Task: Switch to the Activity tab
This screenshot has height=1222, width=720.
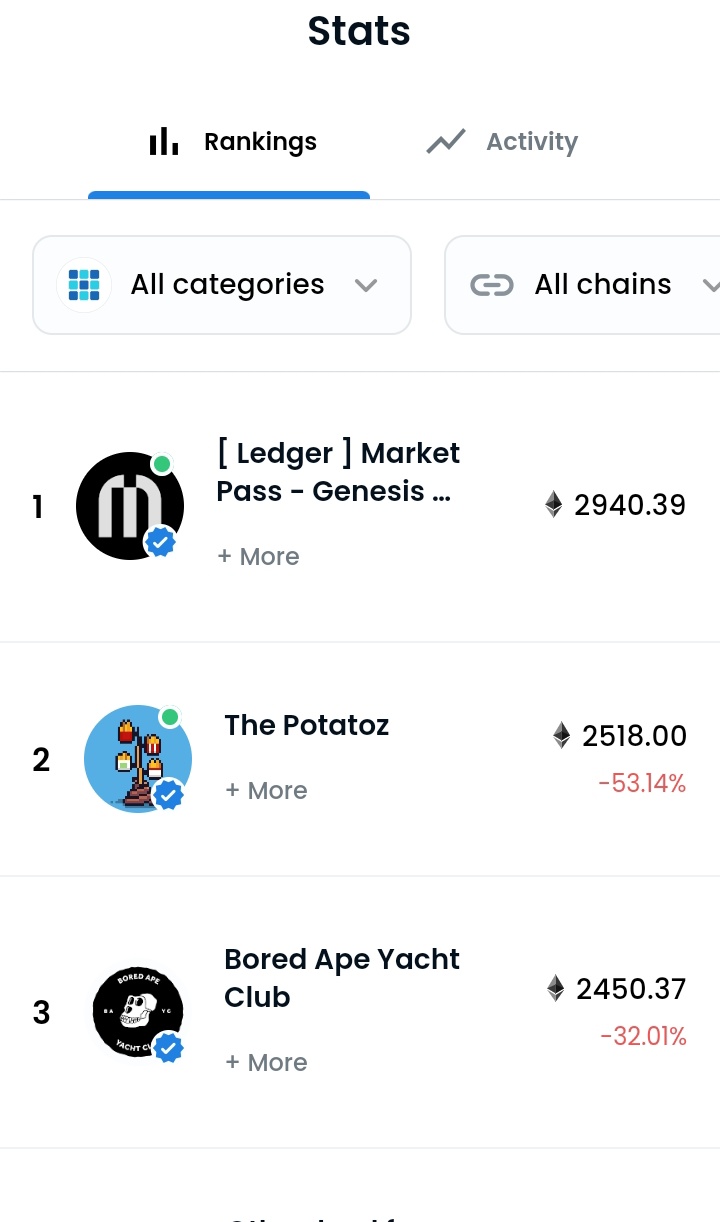Action: [x=503, y=142]
